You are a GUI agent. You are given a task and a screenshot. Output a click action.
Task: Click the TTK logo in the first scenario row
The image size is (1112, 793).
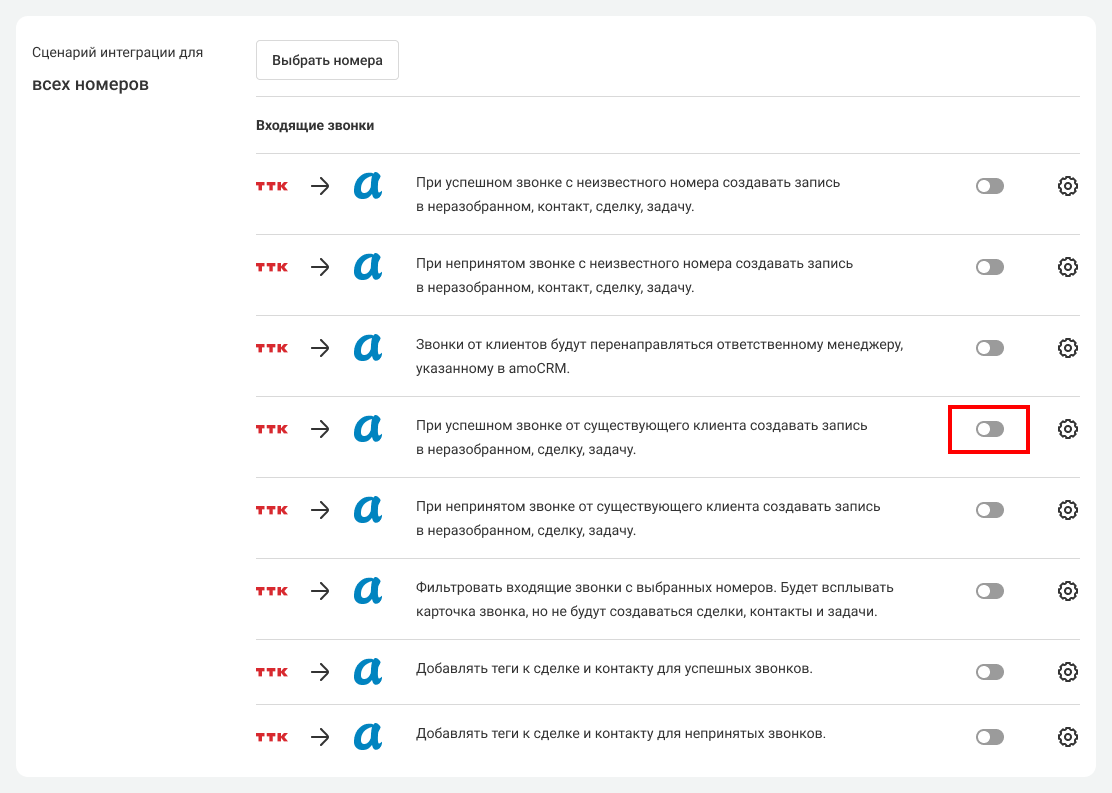(x=272, y=186)
